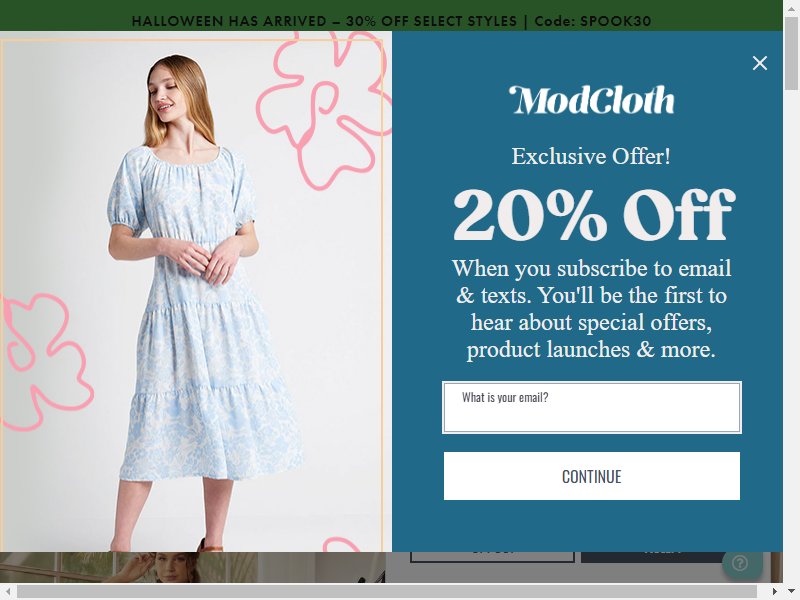Click the horizontal scrollbar thumb
The height and width of the screenshot is (600, 800).
click(387, 592)
